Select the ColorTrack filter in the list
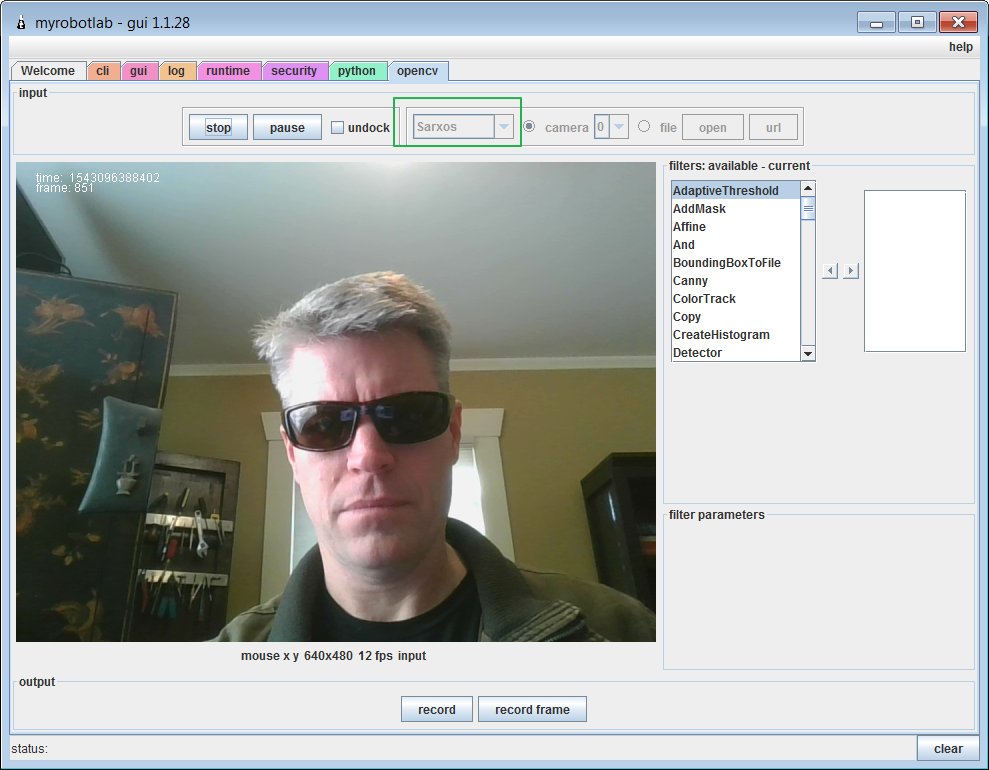The image size is (989, 770). [x=703, y=298]
